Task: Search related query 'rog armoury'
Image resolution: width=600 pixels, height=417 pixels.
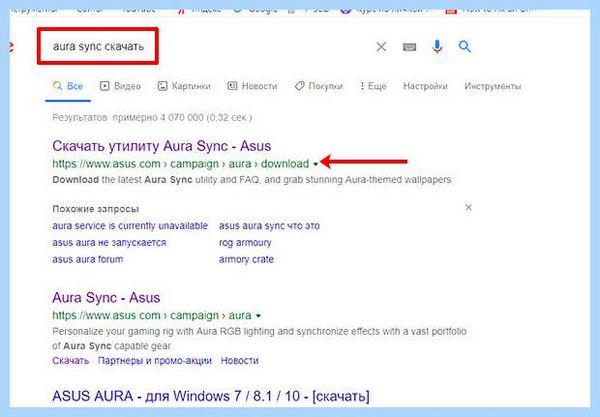Action: 245,243
